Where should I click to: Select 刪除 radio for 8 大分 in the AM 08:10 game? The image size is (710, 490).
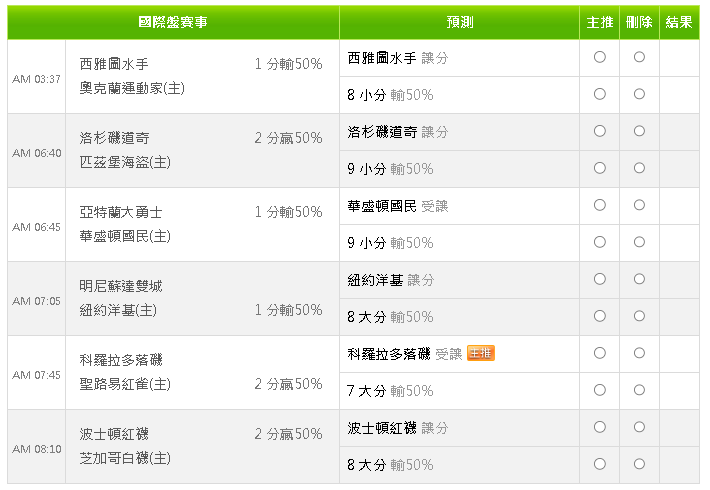pyautogui.click(x=639, y=464)
